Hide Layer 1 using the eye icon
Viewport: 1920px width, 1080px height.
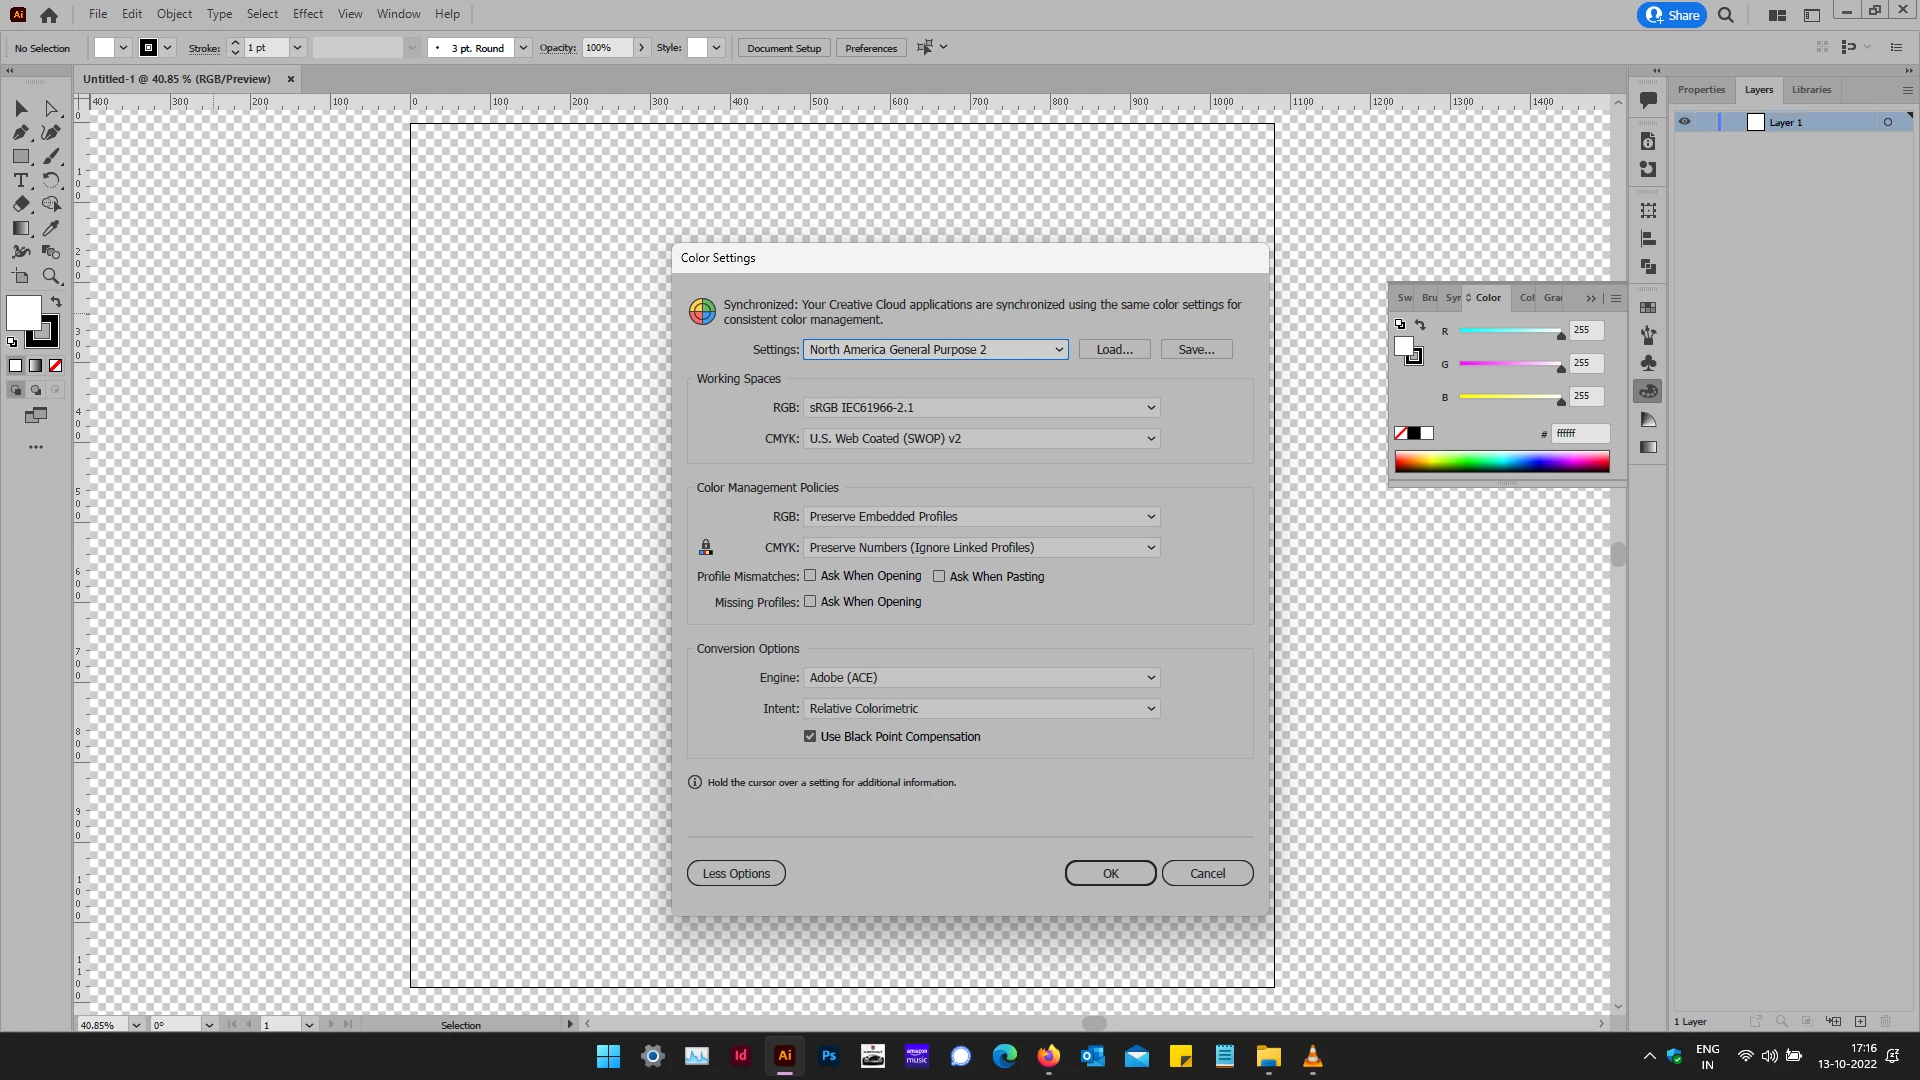point(1685,122)
